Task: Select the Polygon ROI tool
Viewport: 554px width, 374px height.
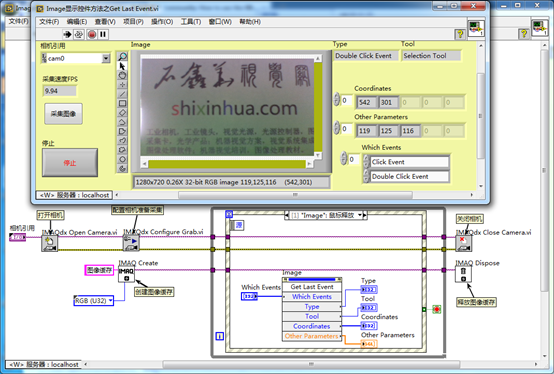Action: click(122, 131)
